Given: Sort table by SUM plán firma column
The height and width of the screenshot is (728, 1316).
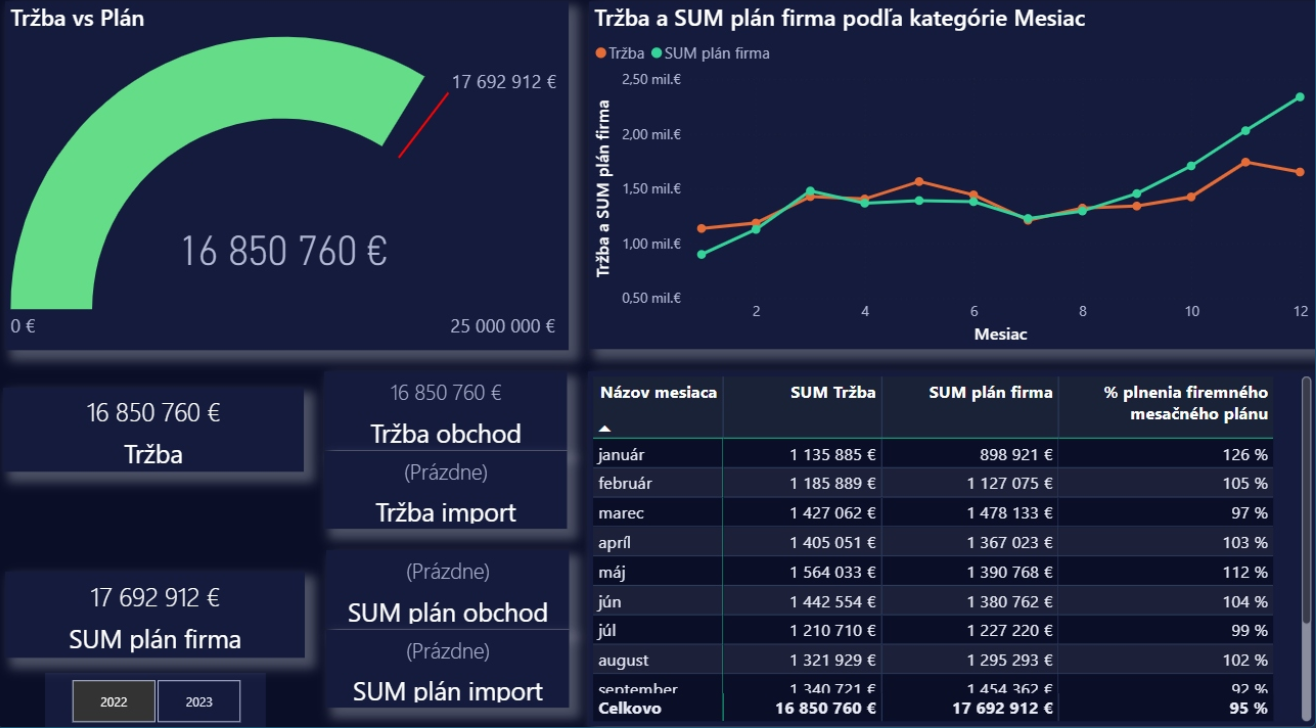Looking at the screenshot, I should tap(990, 393).
